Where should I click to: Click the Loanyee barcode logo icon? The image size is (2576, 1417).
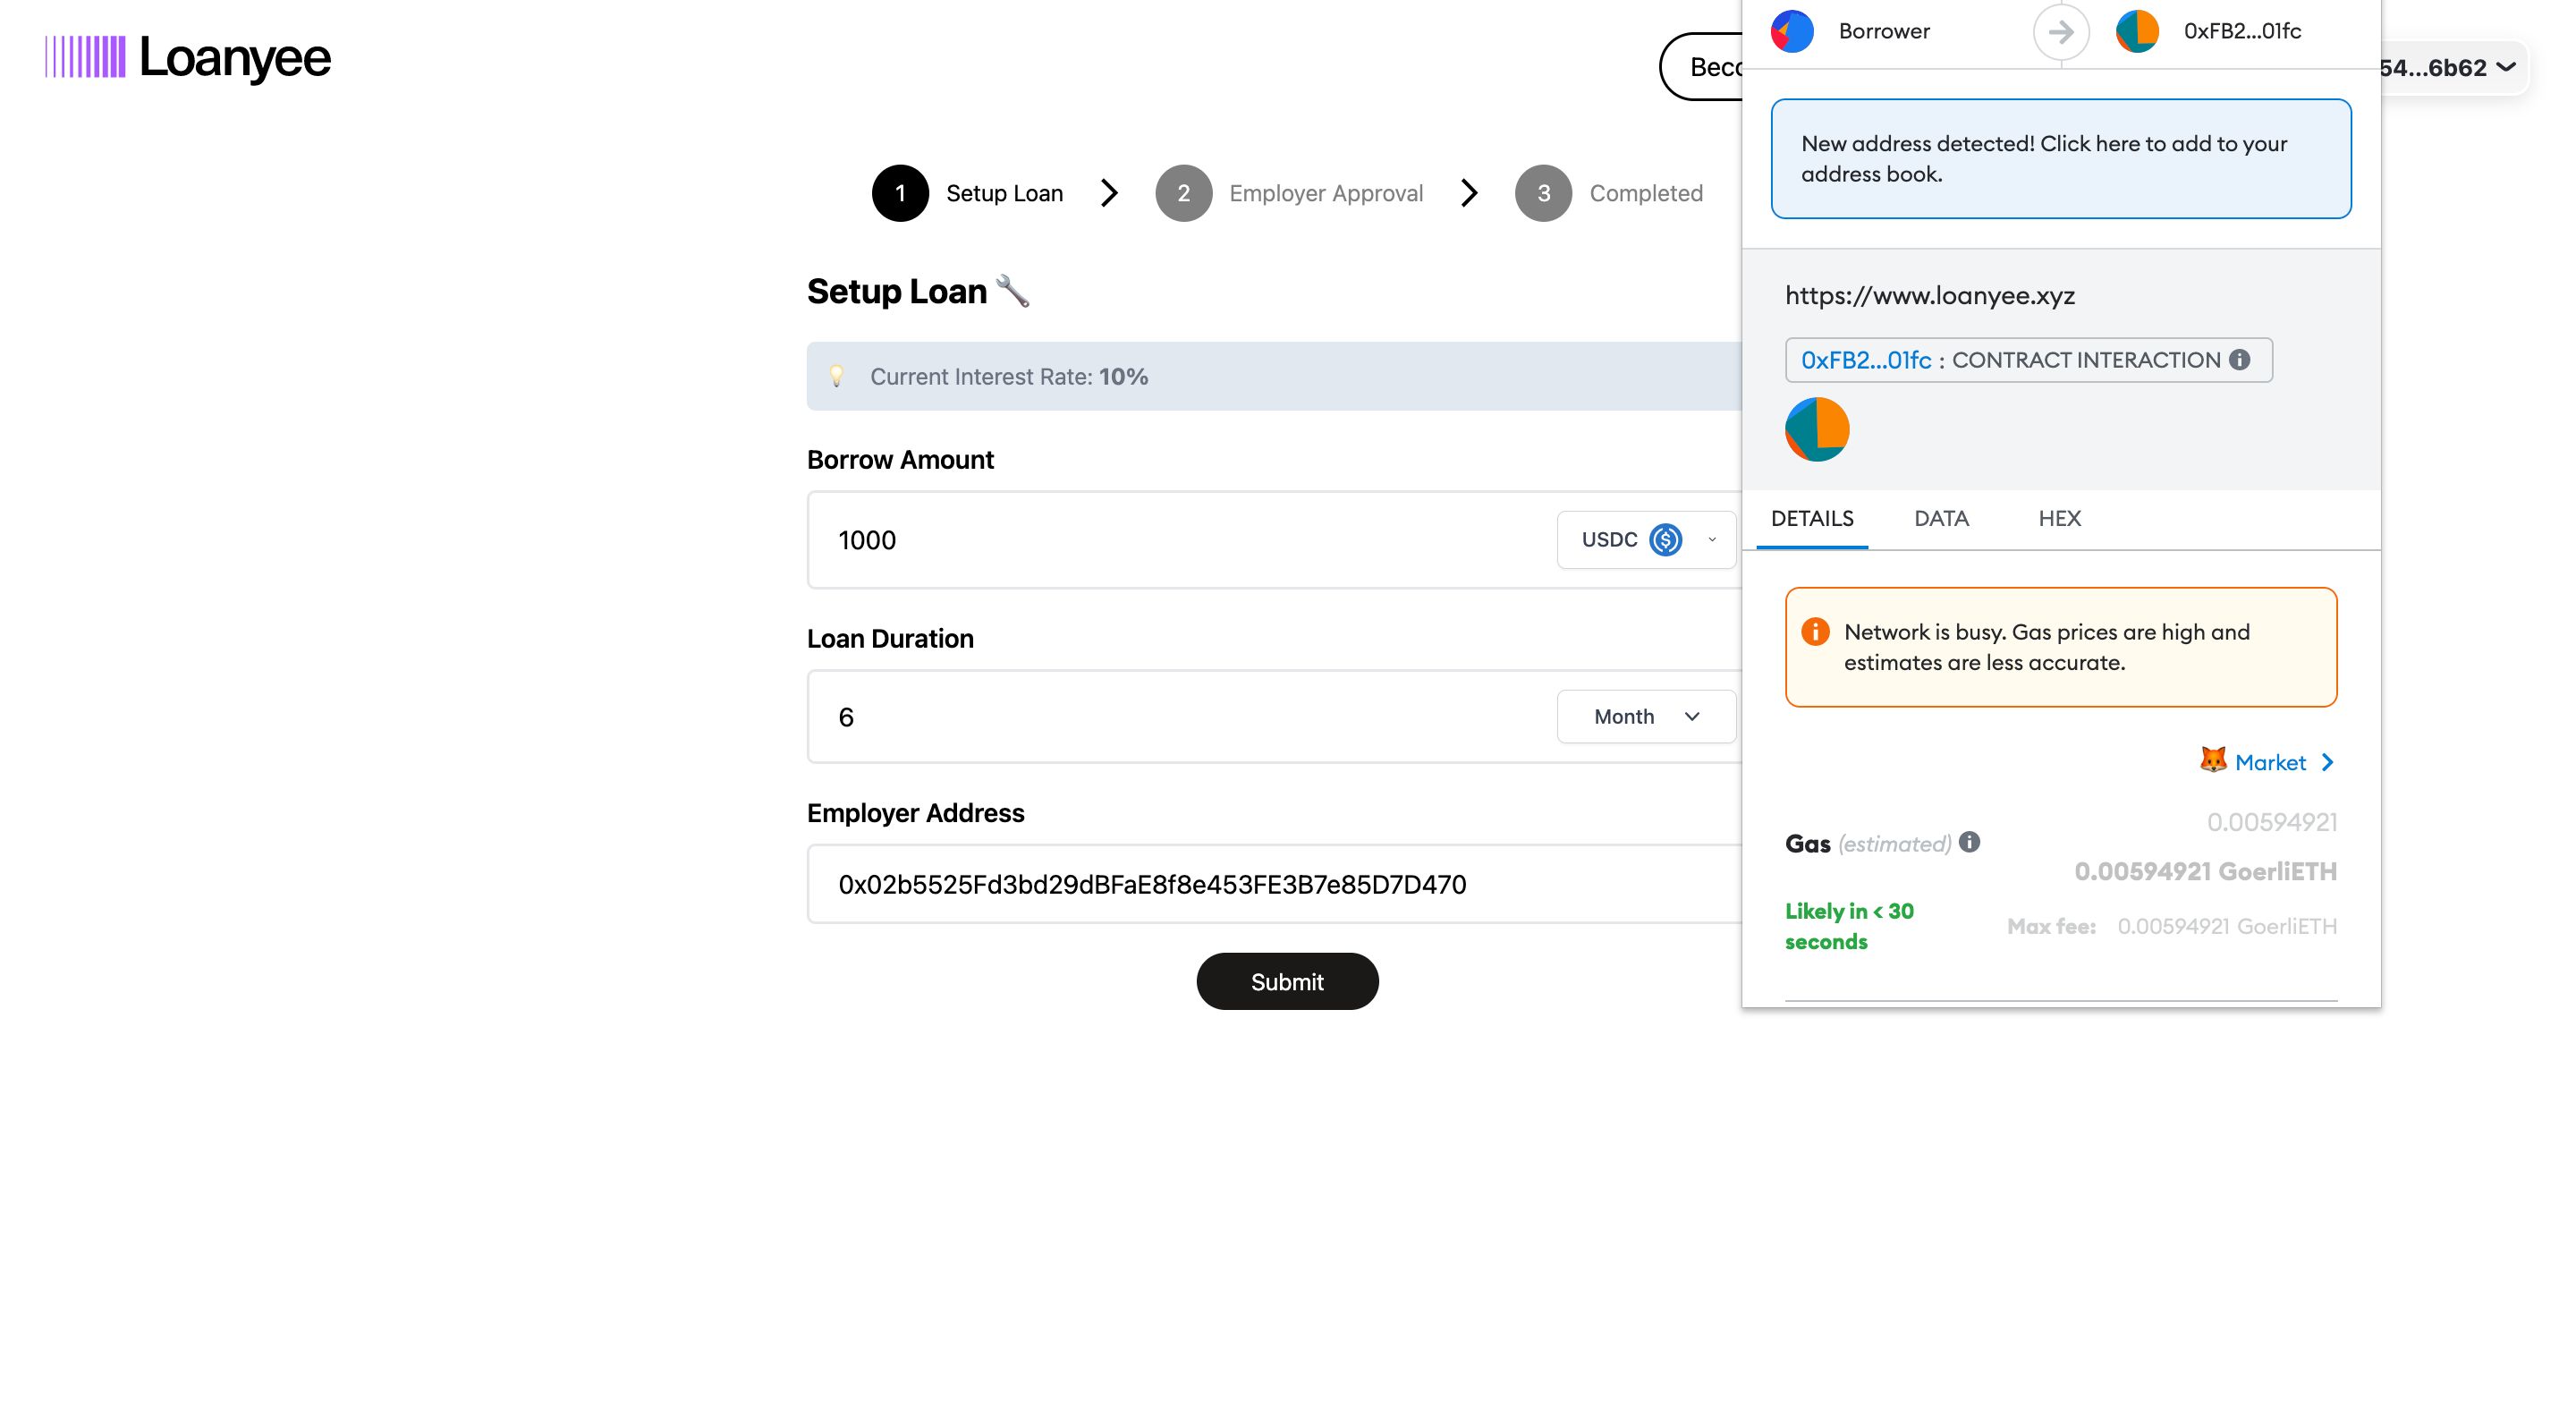tap(82, 55)
